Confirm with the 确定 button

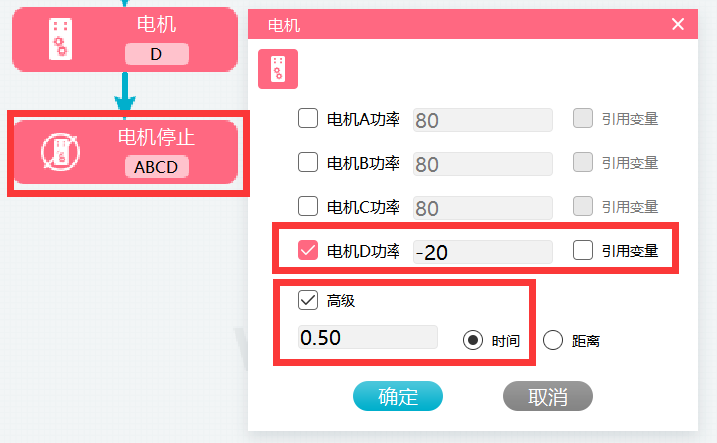click(398, 396)
